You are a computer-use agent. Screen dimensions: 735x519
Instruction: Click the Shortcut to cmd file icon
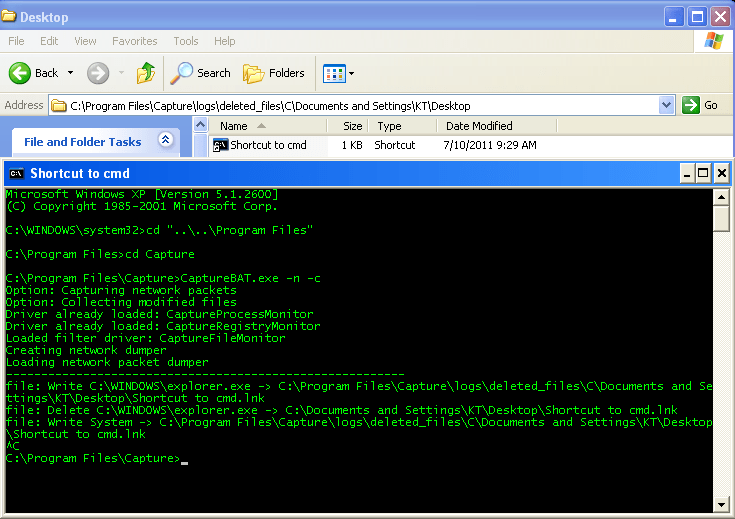(221, 145)
